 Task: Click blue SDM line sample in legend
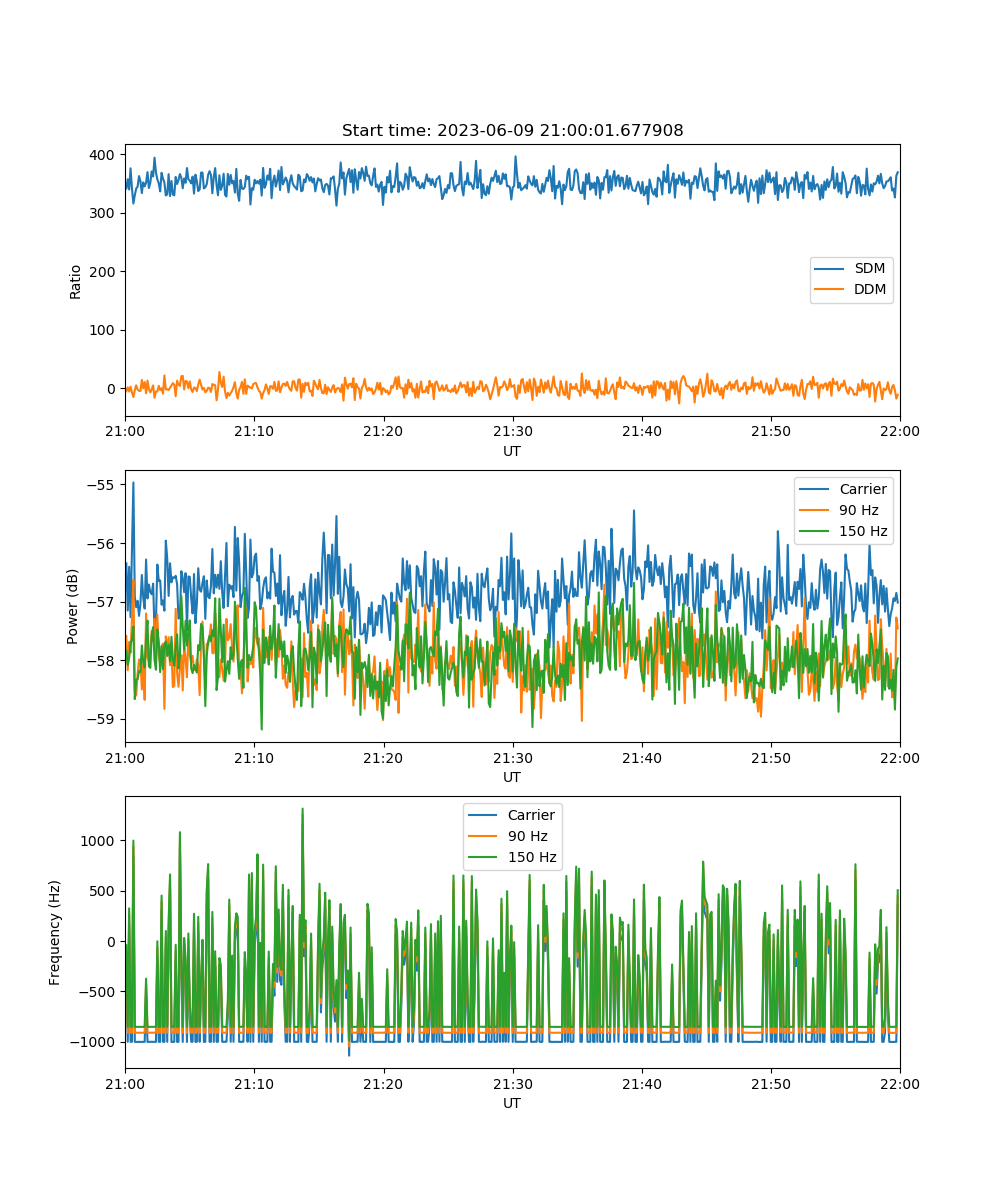pos(831,269)
